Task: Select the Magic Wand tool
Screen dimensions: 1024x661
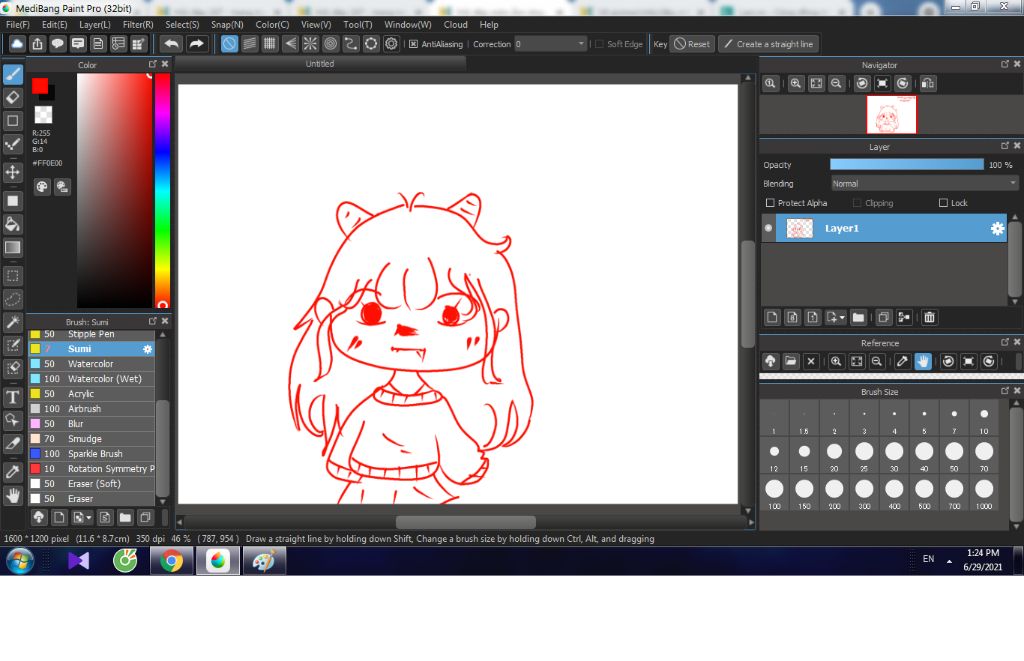Action: pyautogui.click(x=13, y=322)
